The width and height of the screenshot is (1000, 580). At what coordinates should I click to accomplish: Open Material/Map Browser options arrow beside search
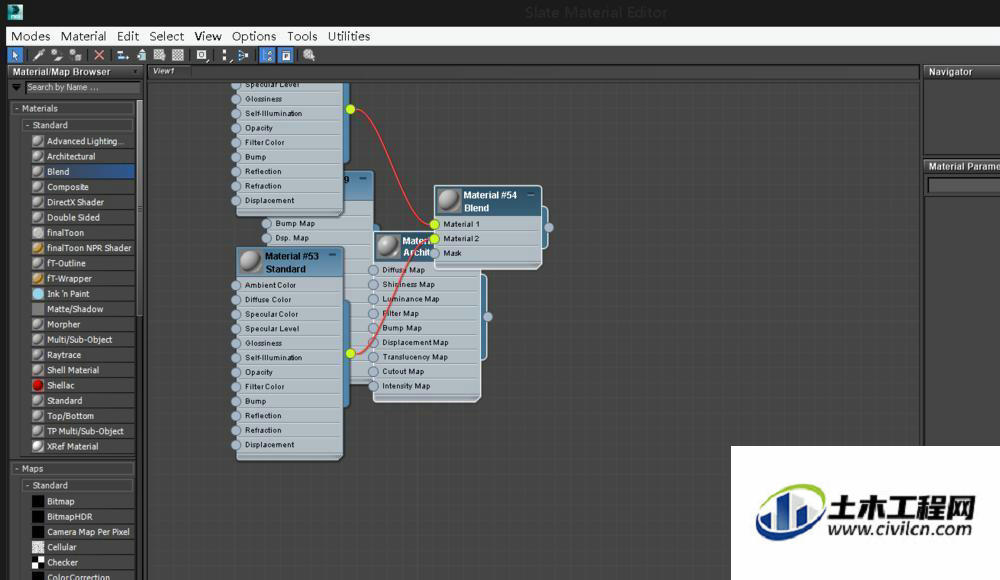[17, 87]
